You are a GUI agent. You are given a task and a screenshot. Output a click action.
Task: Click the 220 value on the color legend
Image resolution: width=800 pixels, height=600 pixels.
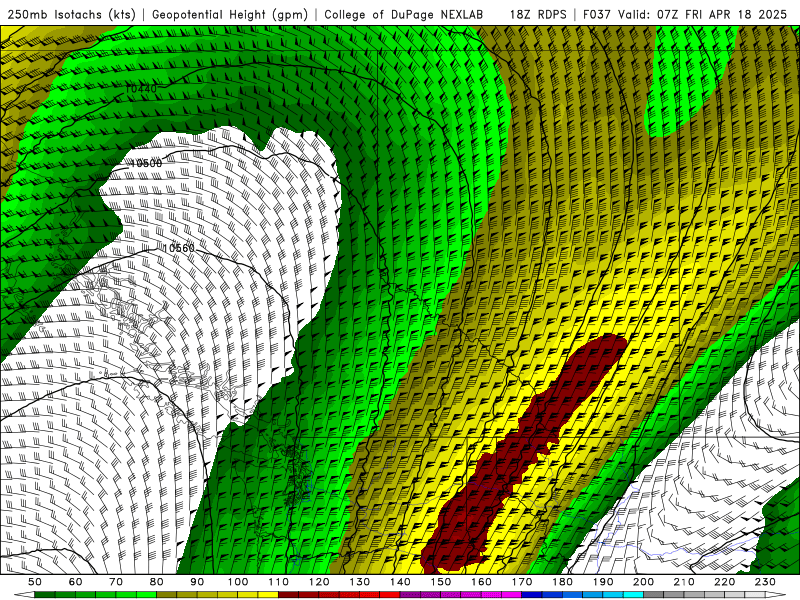click(x=724, y=582)
